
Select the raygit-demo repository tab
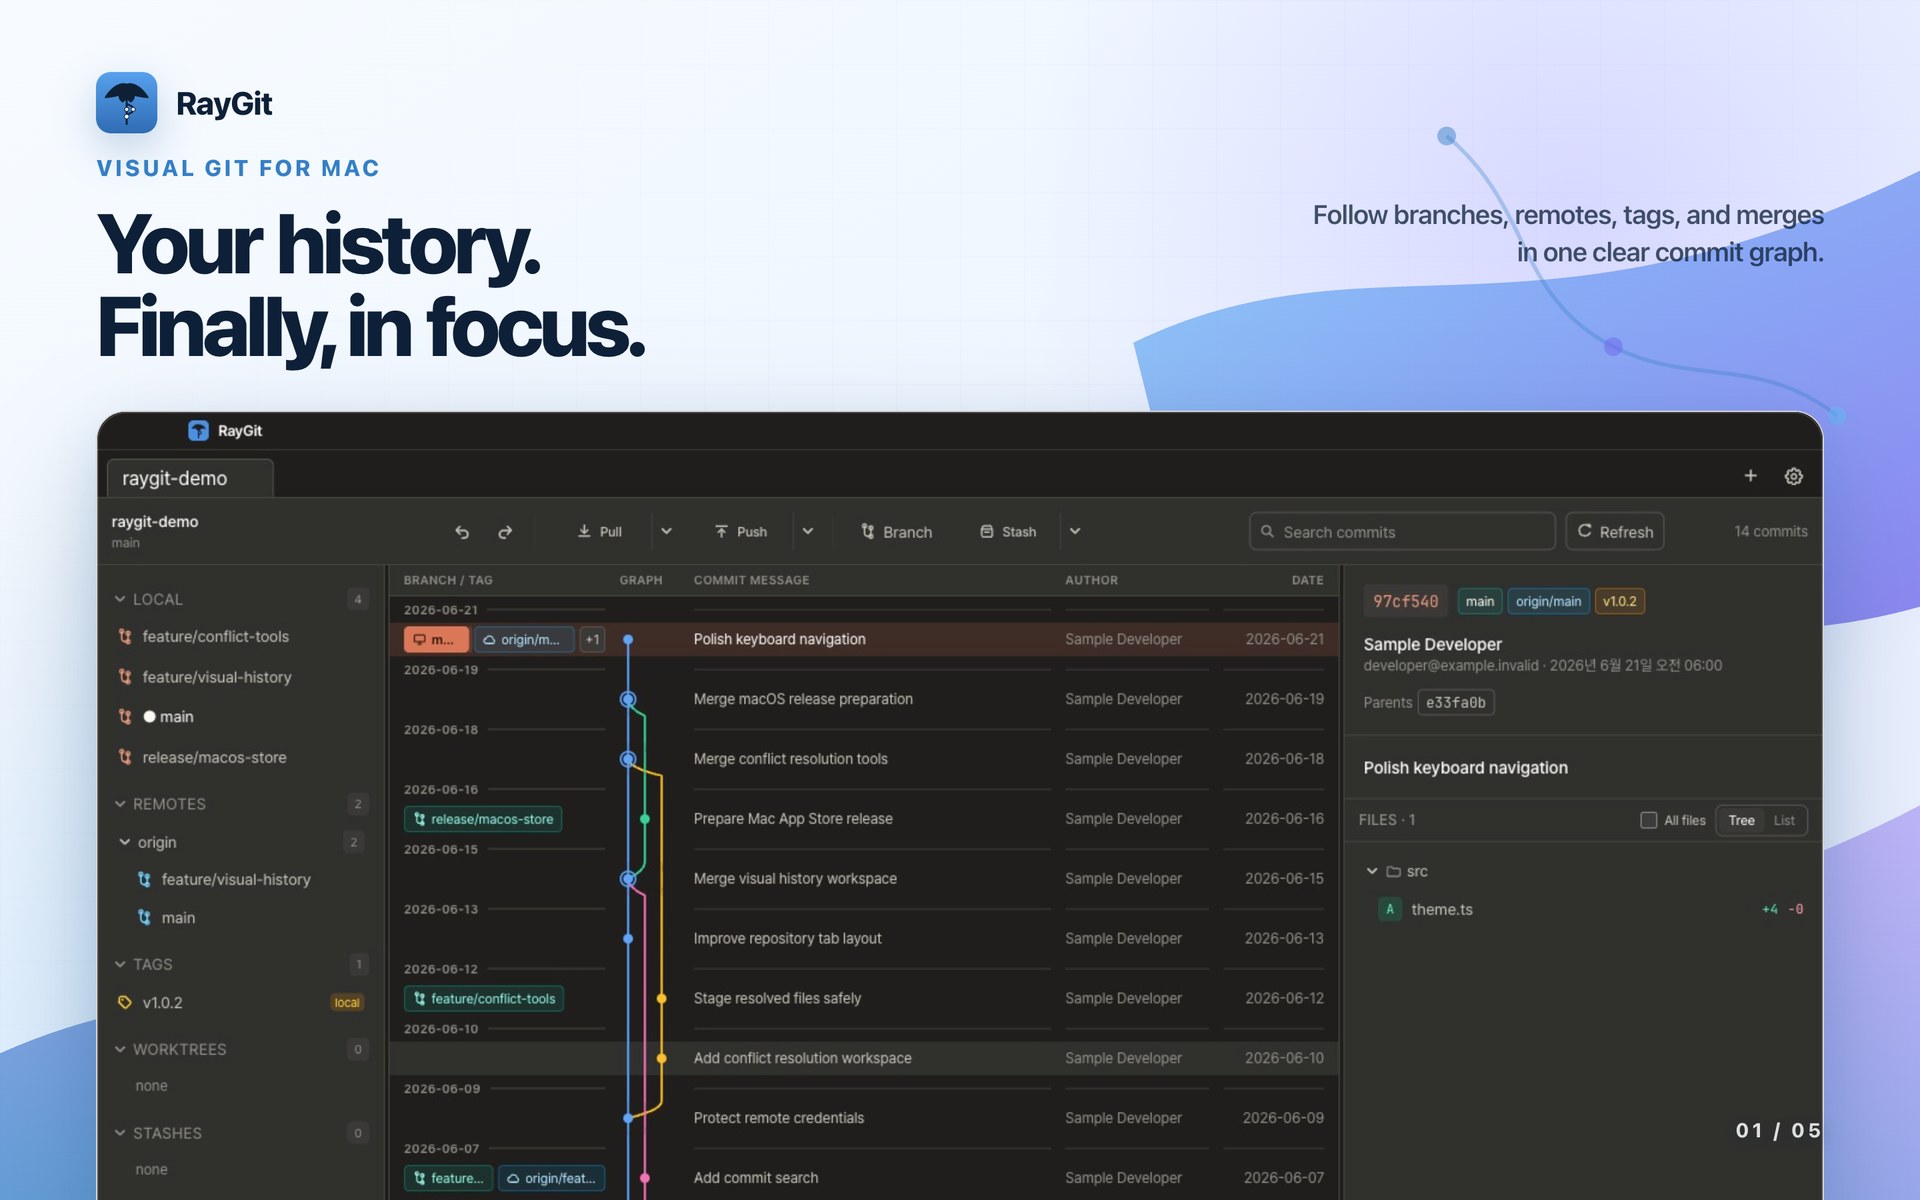[190, 478]
